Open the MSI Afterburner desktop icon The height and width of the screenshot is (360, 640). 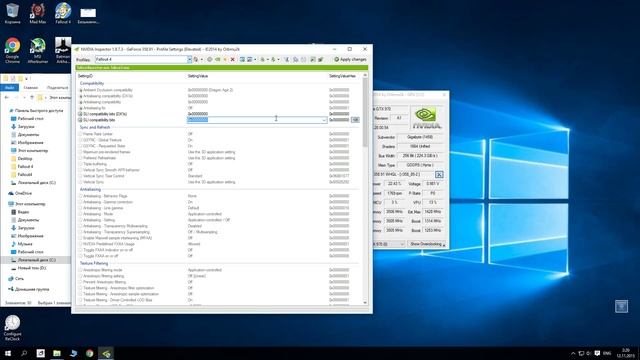pos(38,50)
